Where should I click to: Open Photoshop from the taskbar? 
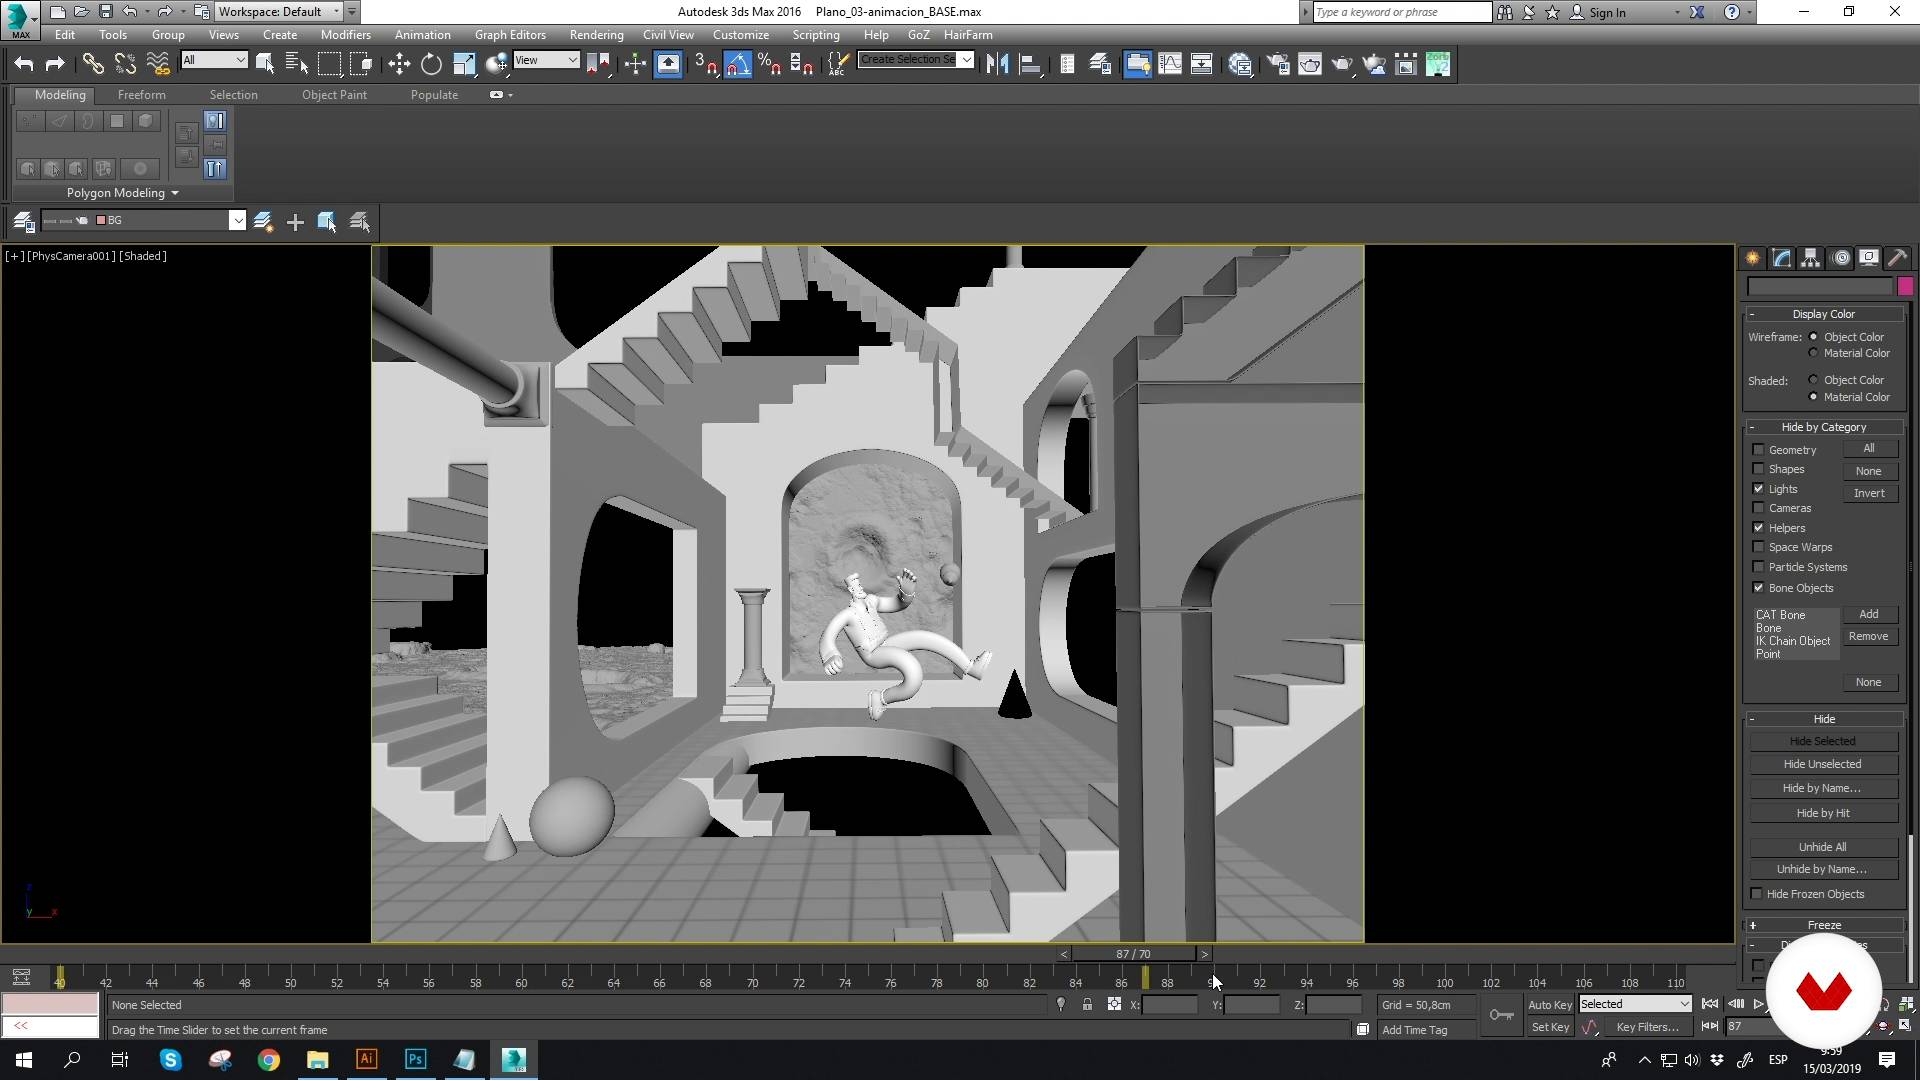click(416, 1060)
